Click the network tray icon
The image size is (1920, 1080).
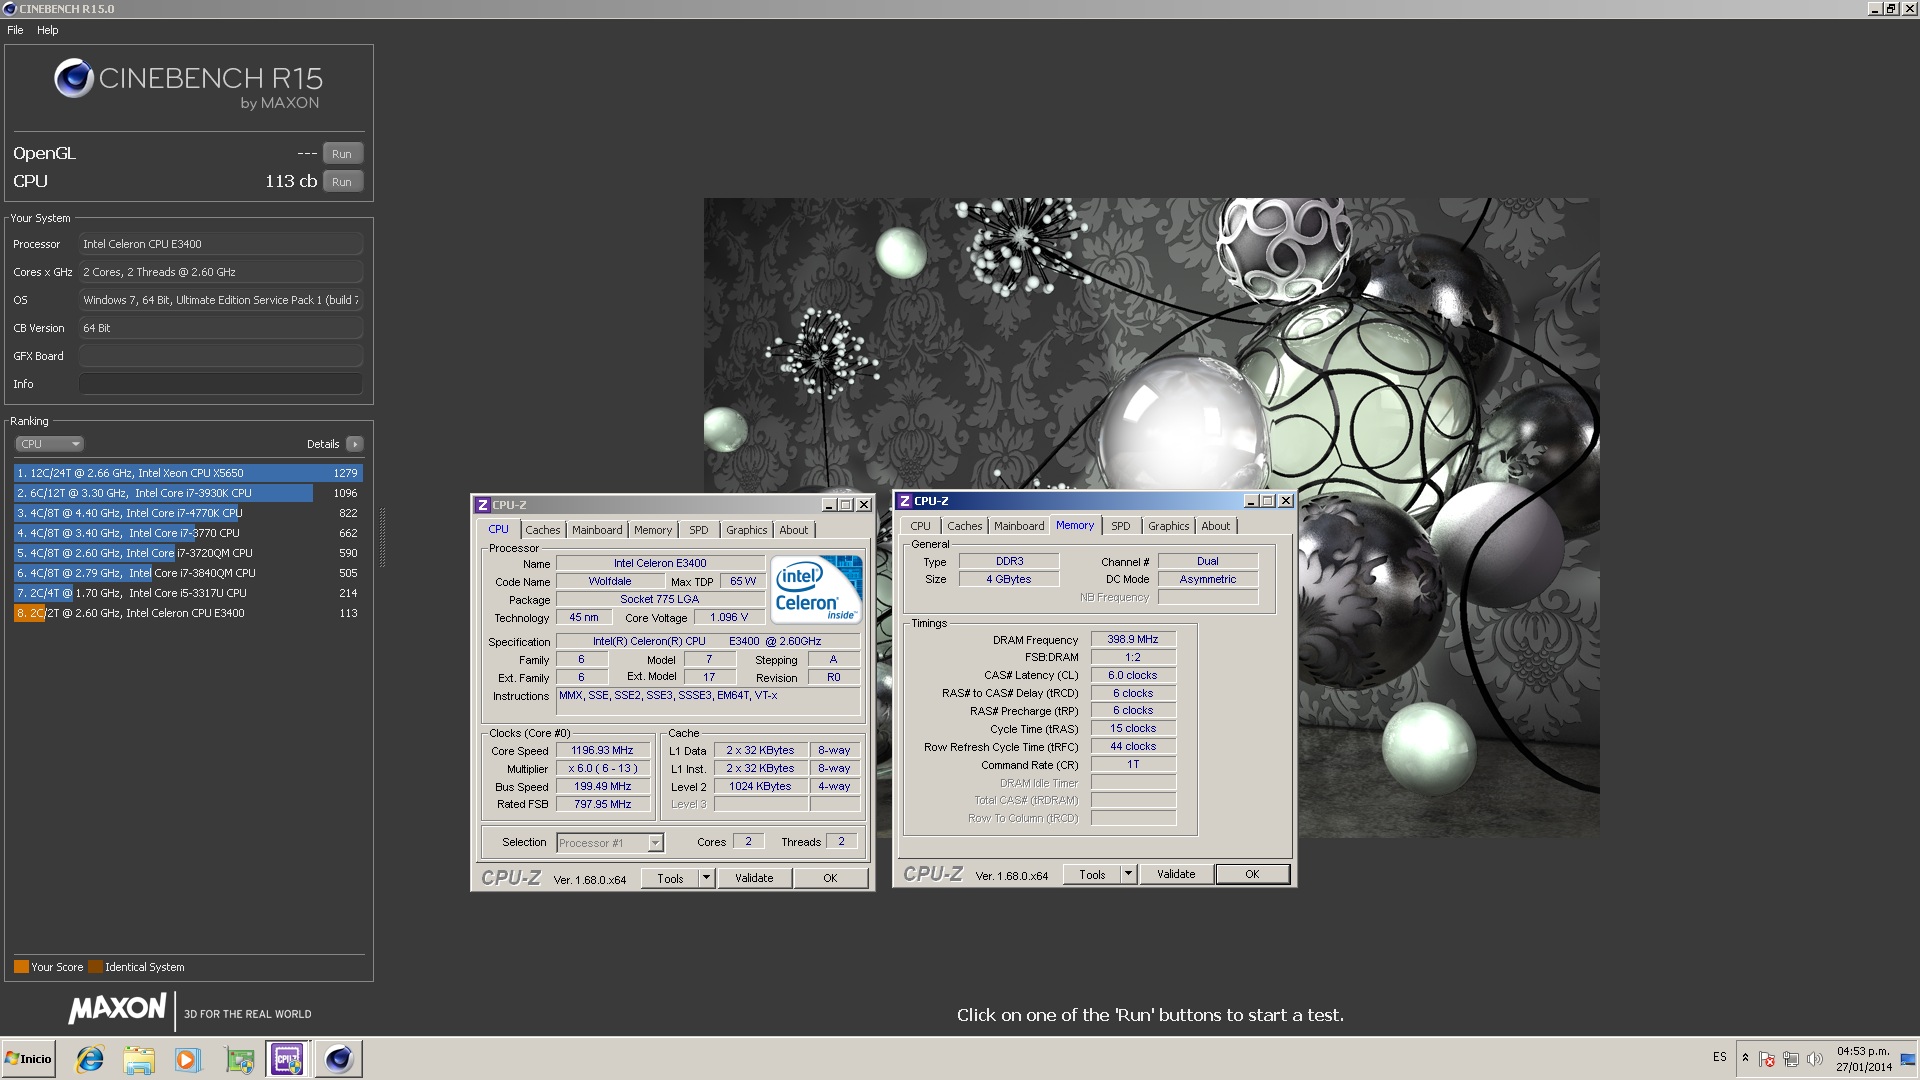pyautogui.click(x=1790, y=1059)
